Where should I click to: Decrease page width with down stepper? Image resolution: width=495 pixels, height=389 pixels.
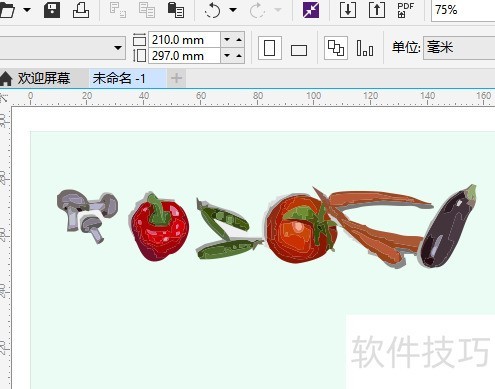coord(227,40)
